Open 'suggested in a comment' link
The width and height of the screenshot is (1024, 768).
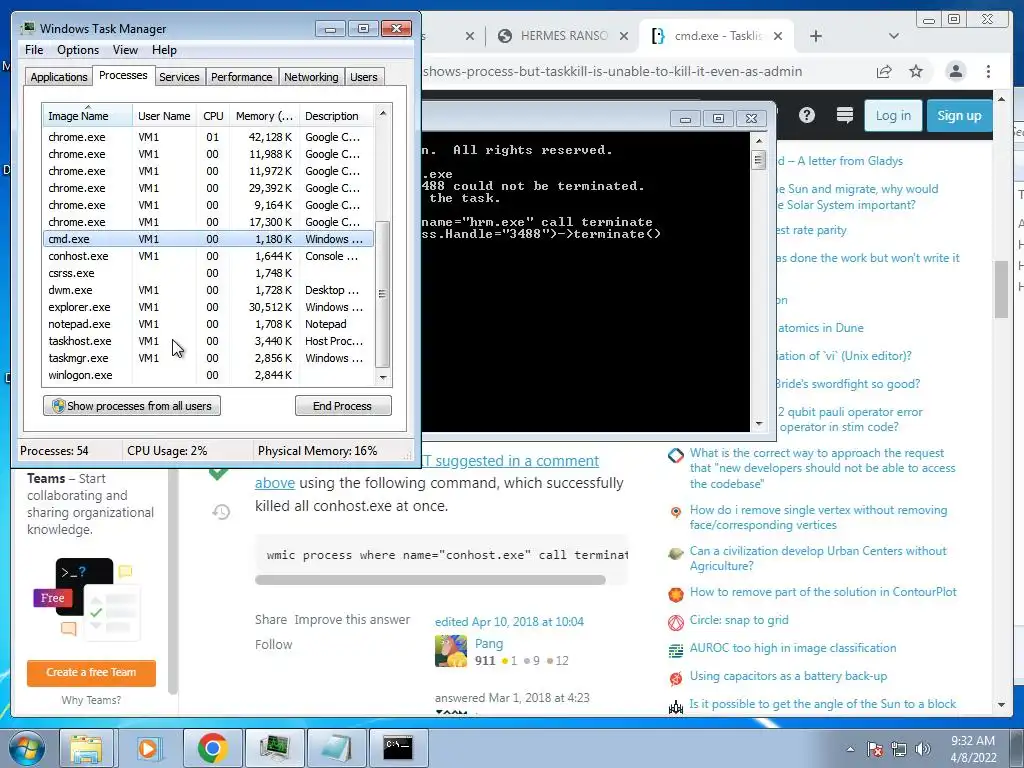517,460
